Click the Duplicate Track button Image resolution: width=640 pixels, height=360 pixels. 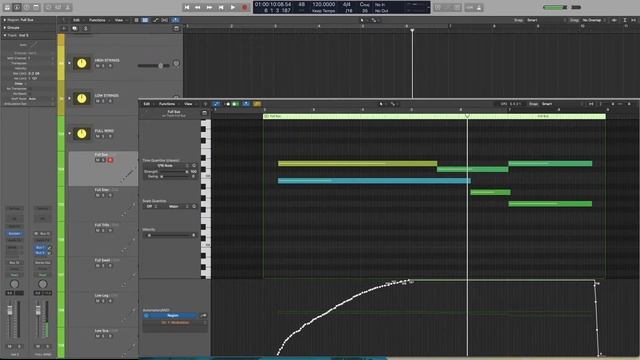click(75, 29)
